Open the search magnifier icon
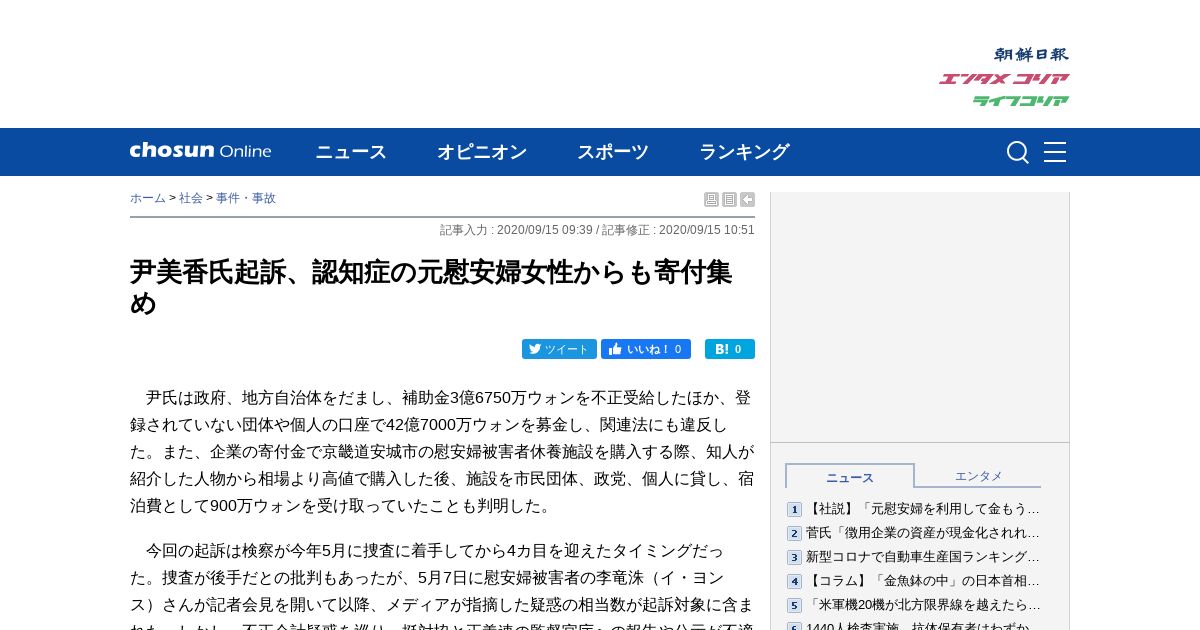This screenshot has width=1200, height=630. click(x=1017, y=152)
